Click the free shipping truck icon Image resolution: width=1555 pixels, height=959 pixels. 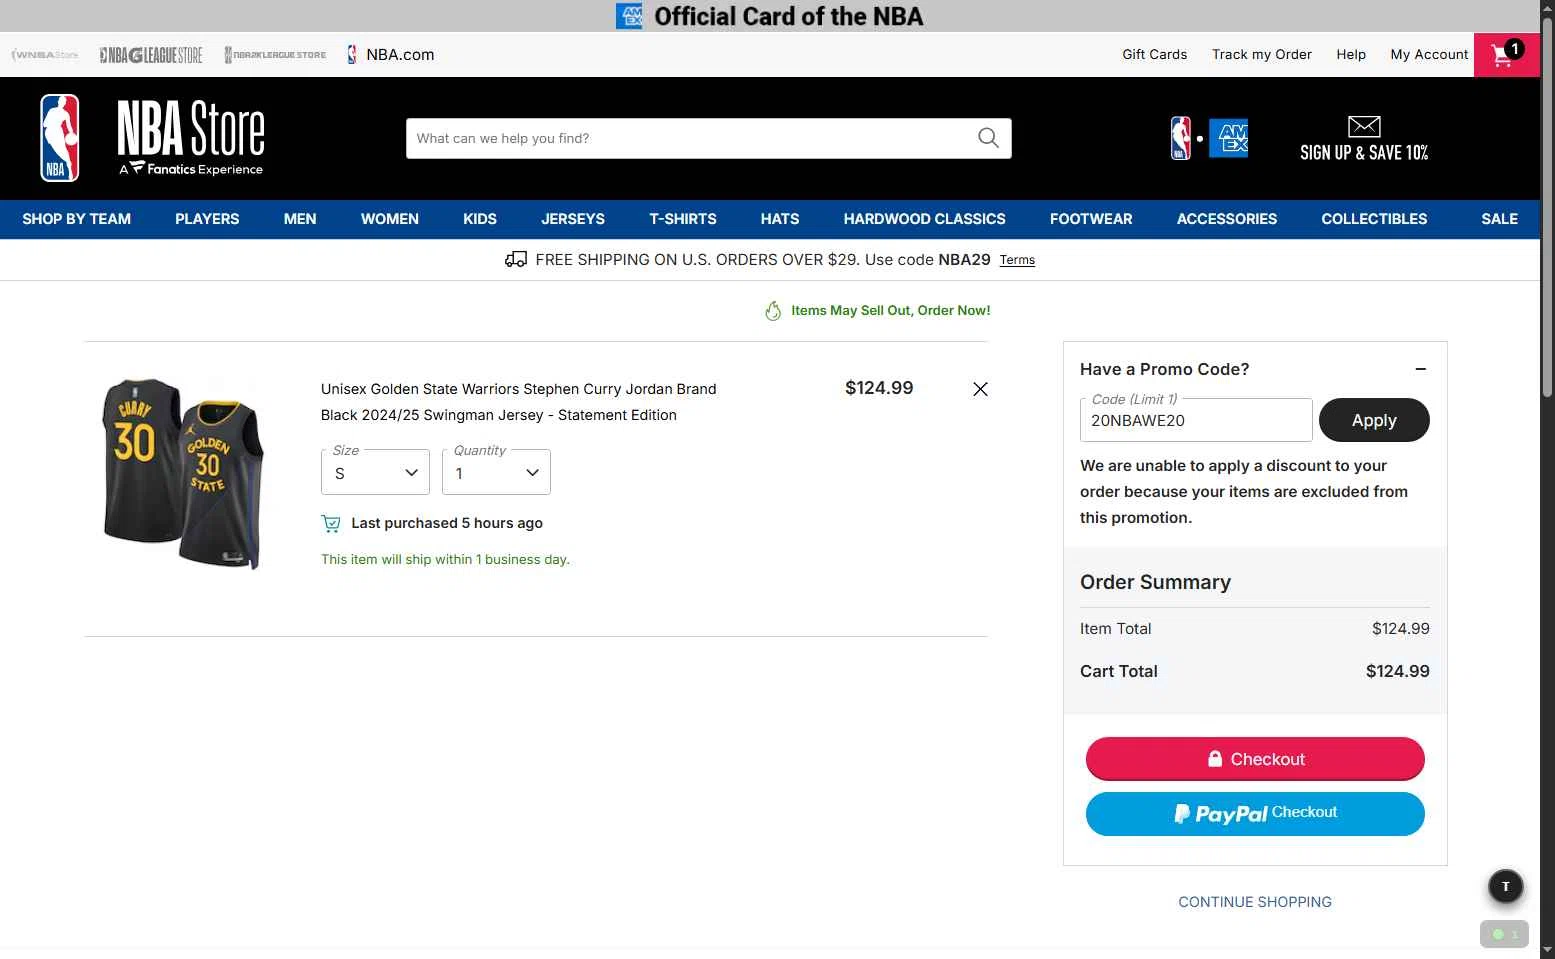pos(516,260)
